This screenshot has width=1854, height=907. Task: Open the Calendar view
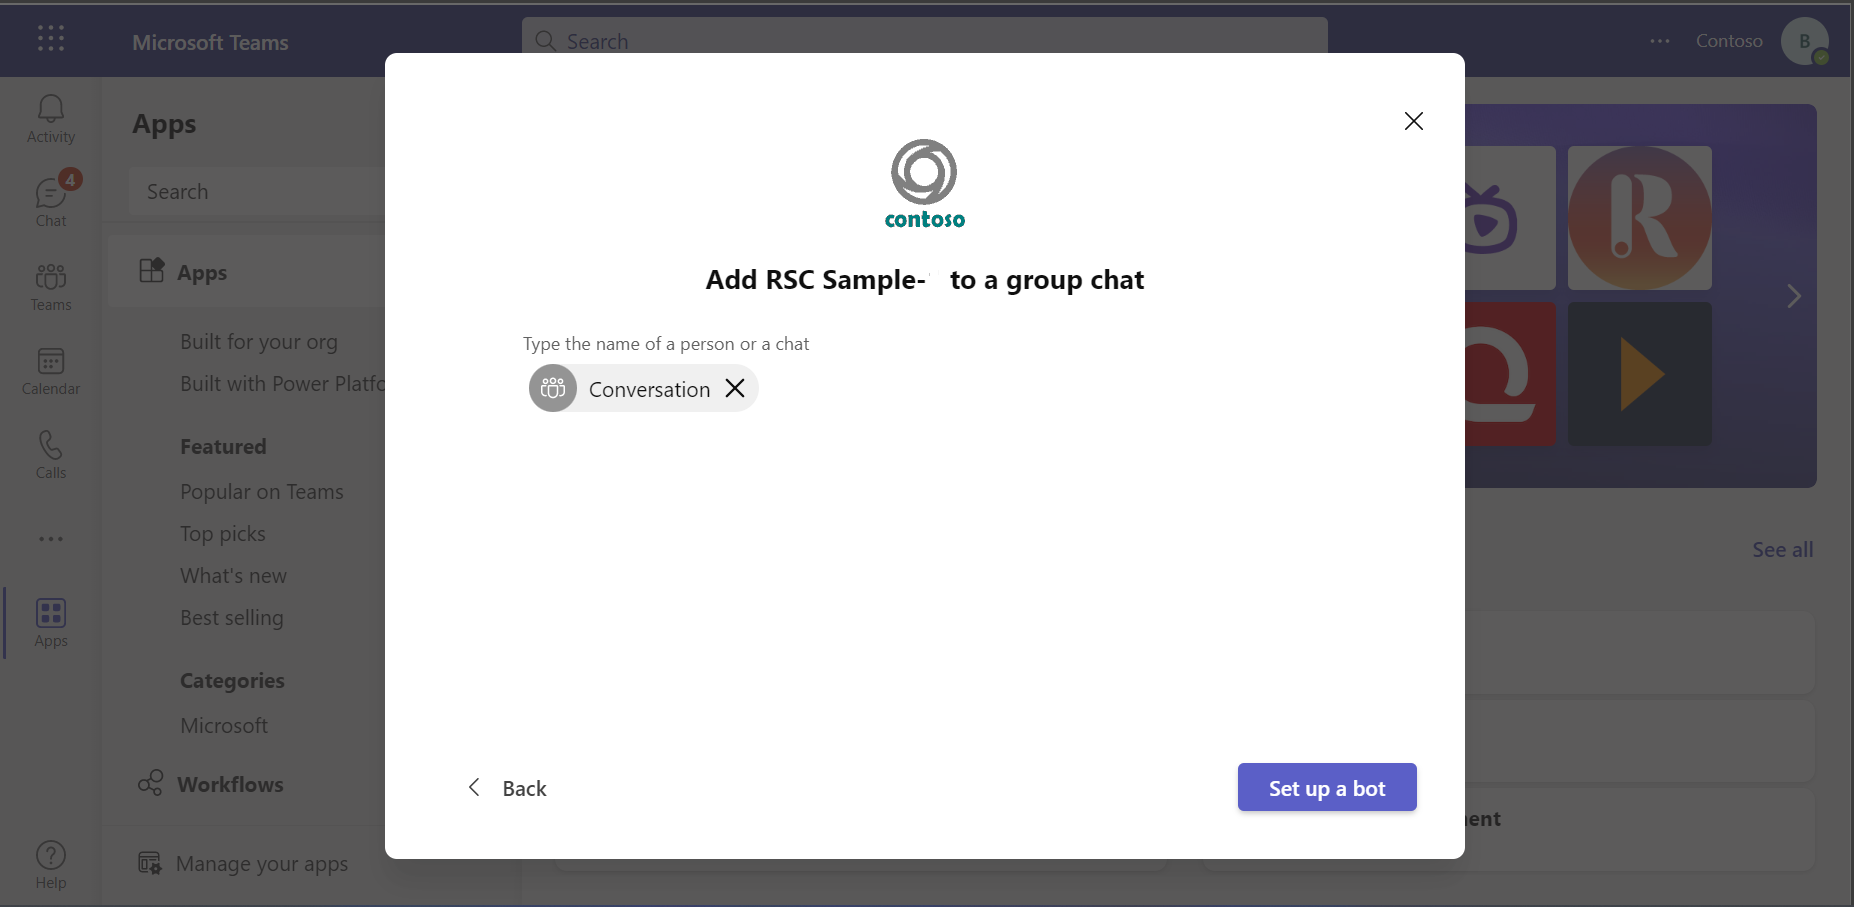[51, 371]
